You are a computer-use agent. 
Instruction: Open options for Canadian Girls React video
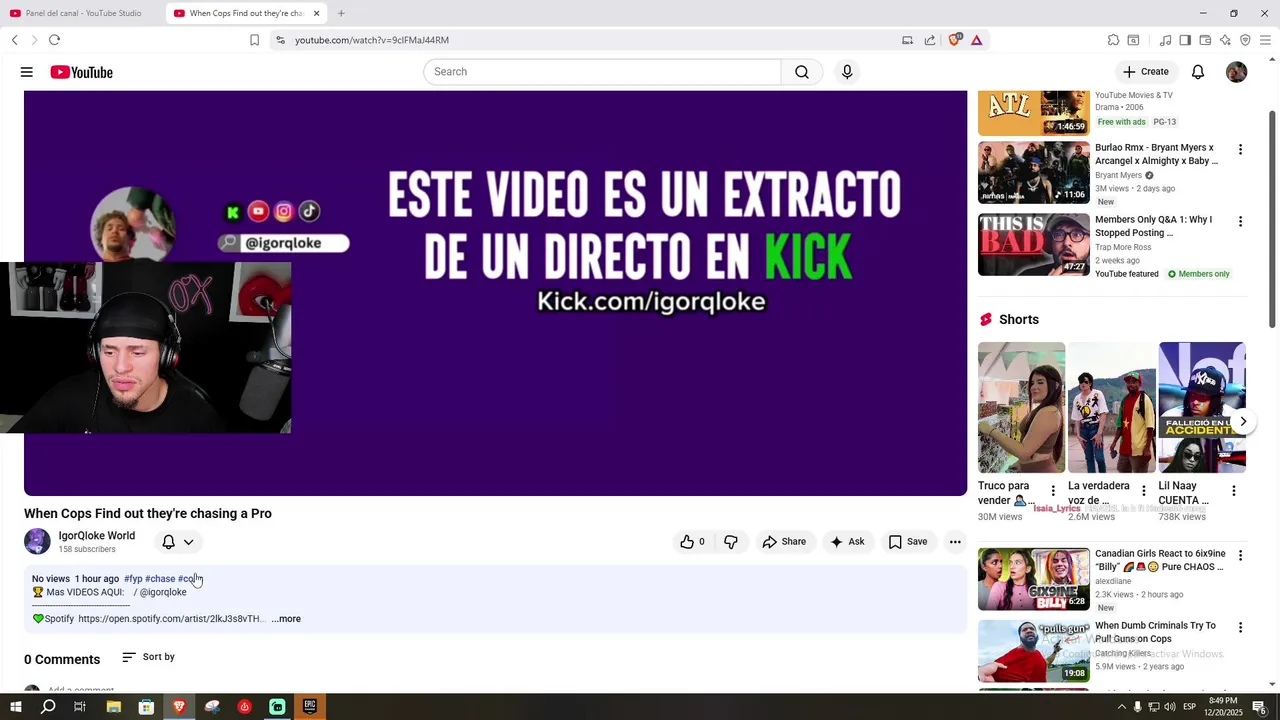(x=1240, y=555)
